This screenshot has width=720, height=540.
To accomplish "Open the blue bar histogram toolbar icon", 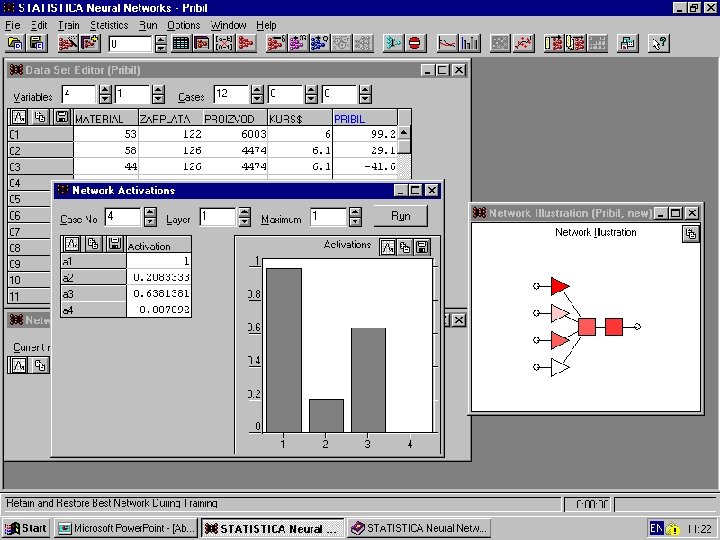I will pyautogui.click(x=470, y=44).
